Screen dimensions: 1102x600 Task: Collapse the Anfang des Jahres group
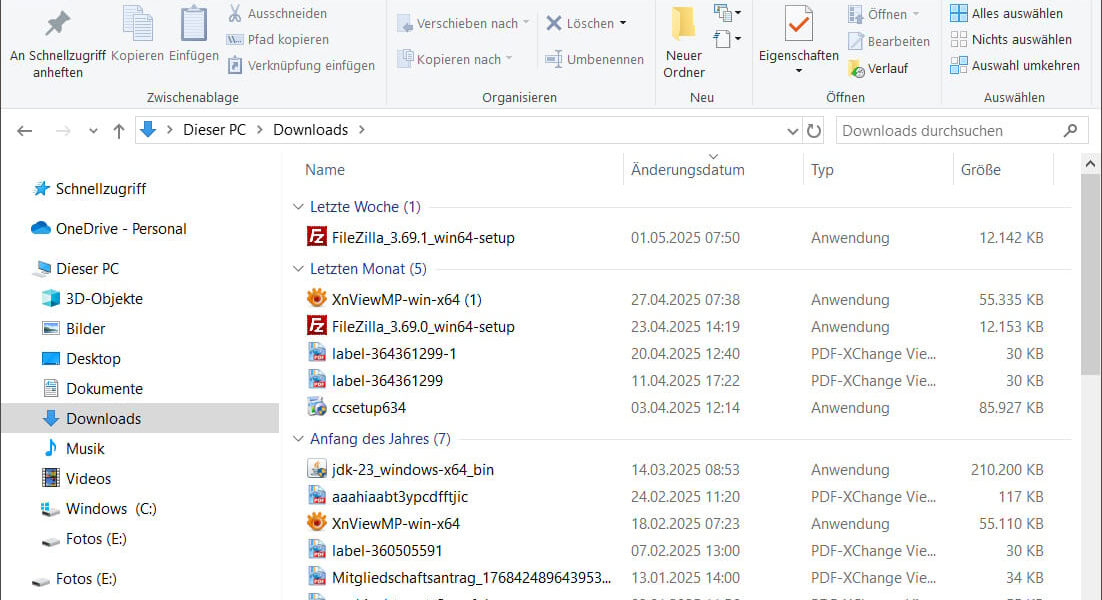click(x=298, y=438)
